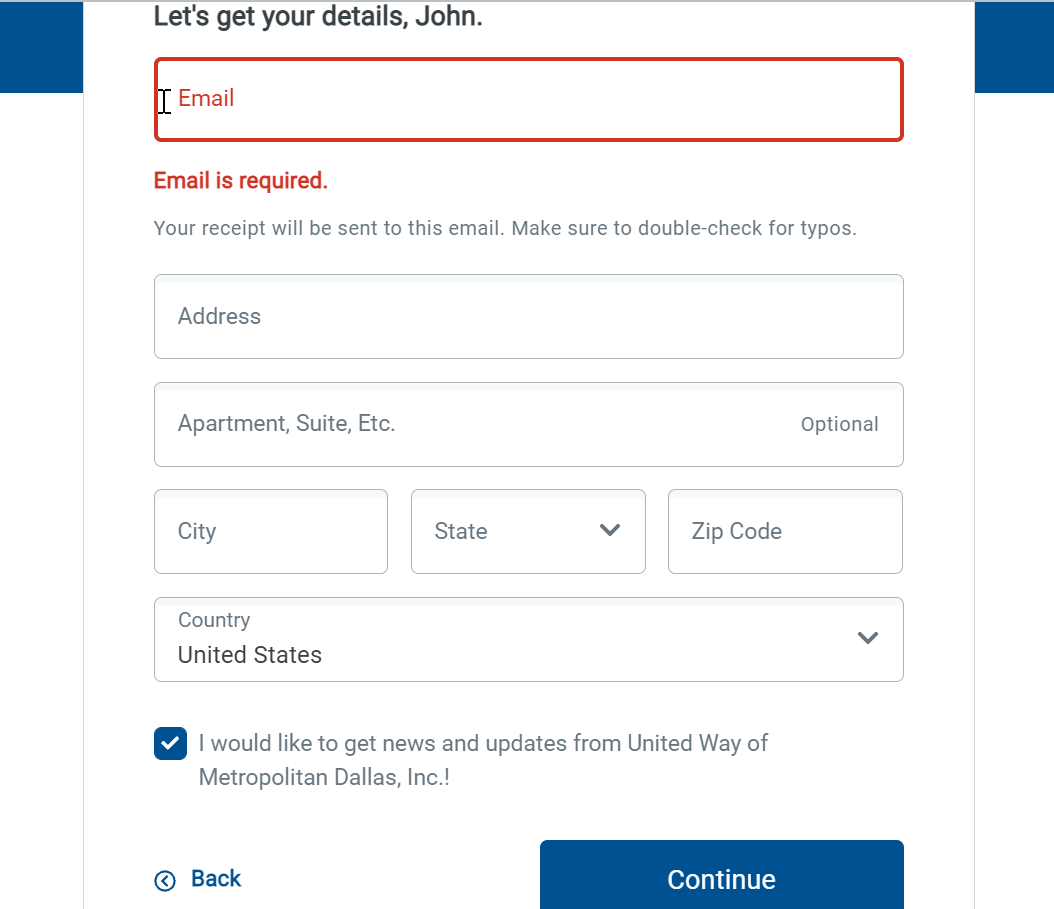This screenshot has width=1054, height=909.
Task: Uncheck the news and updates checkbox
Action: point(170,744)
